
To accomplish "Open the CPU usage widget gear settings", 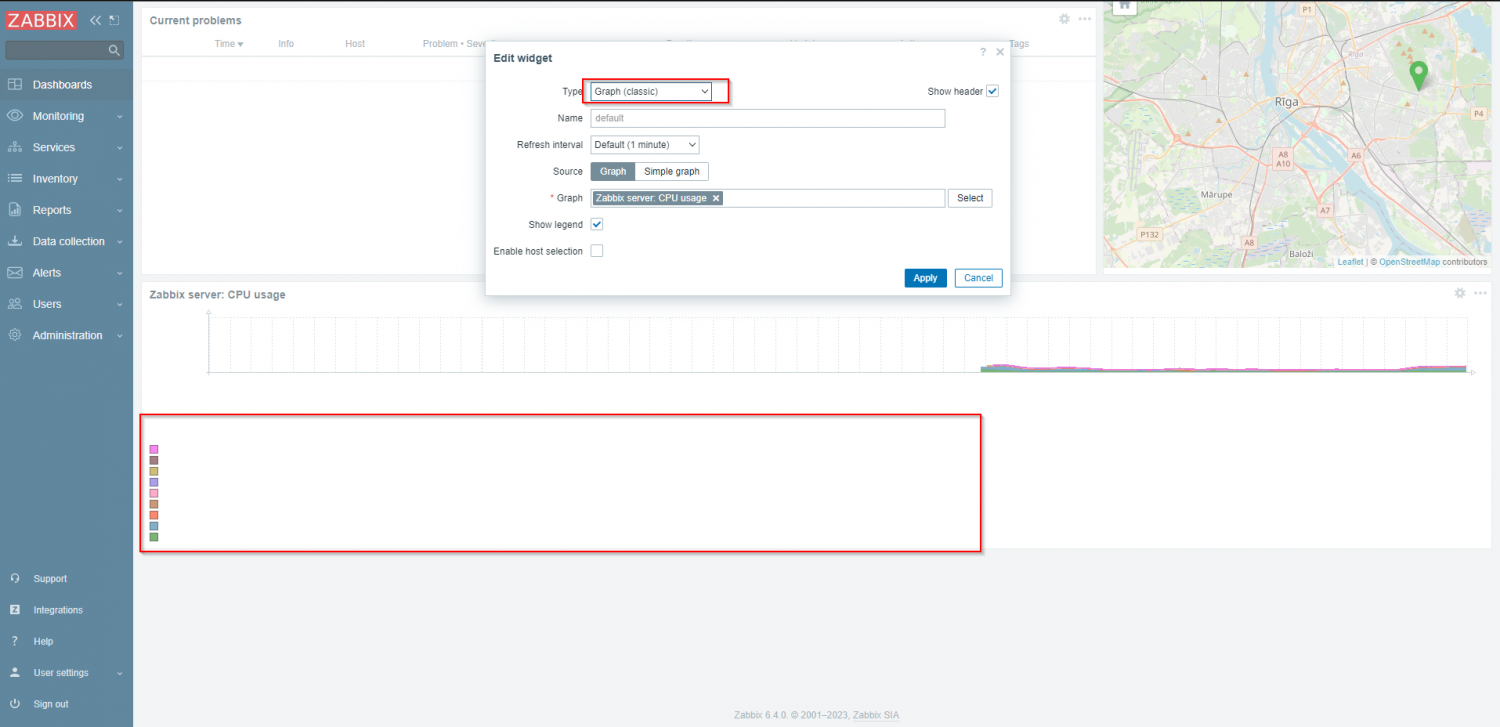I will click(x=1459, y=293).
